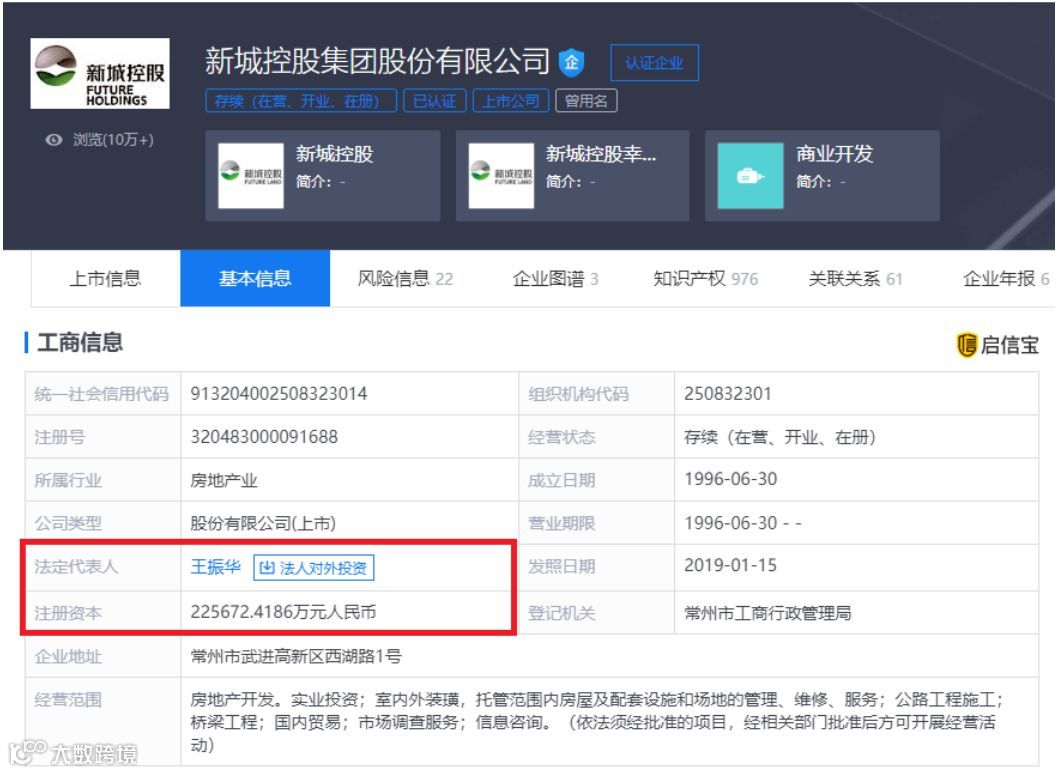
Task: Open the 曾用名 tag
Action: pyautogui.click(x=586, y=101)
